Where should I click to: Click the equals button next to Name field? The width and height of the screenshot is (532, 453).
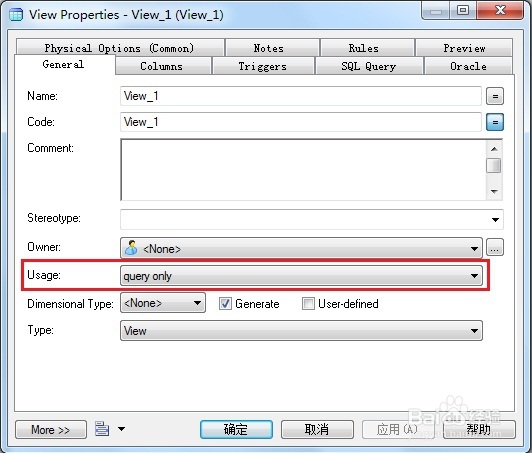pyautogui.click(x=495, y=96)
